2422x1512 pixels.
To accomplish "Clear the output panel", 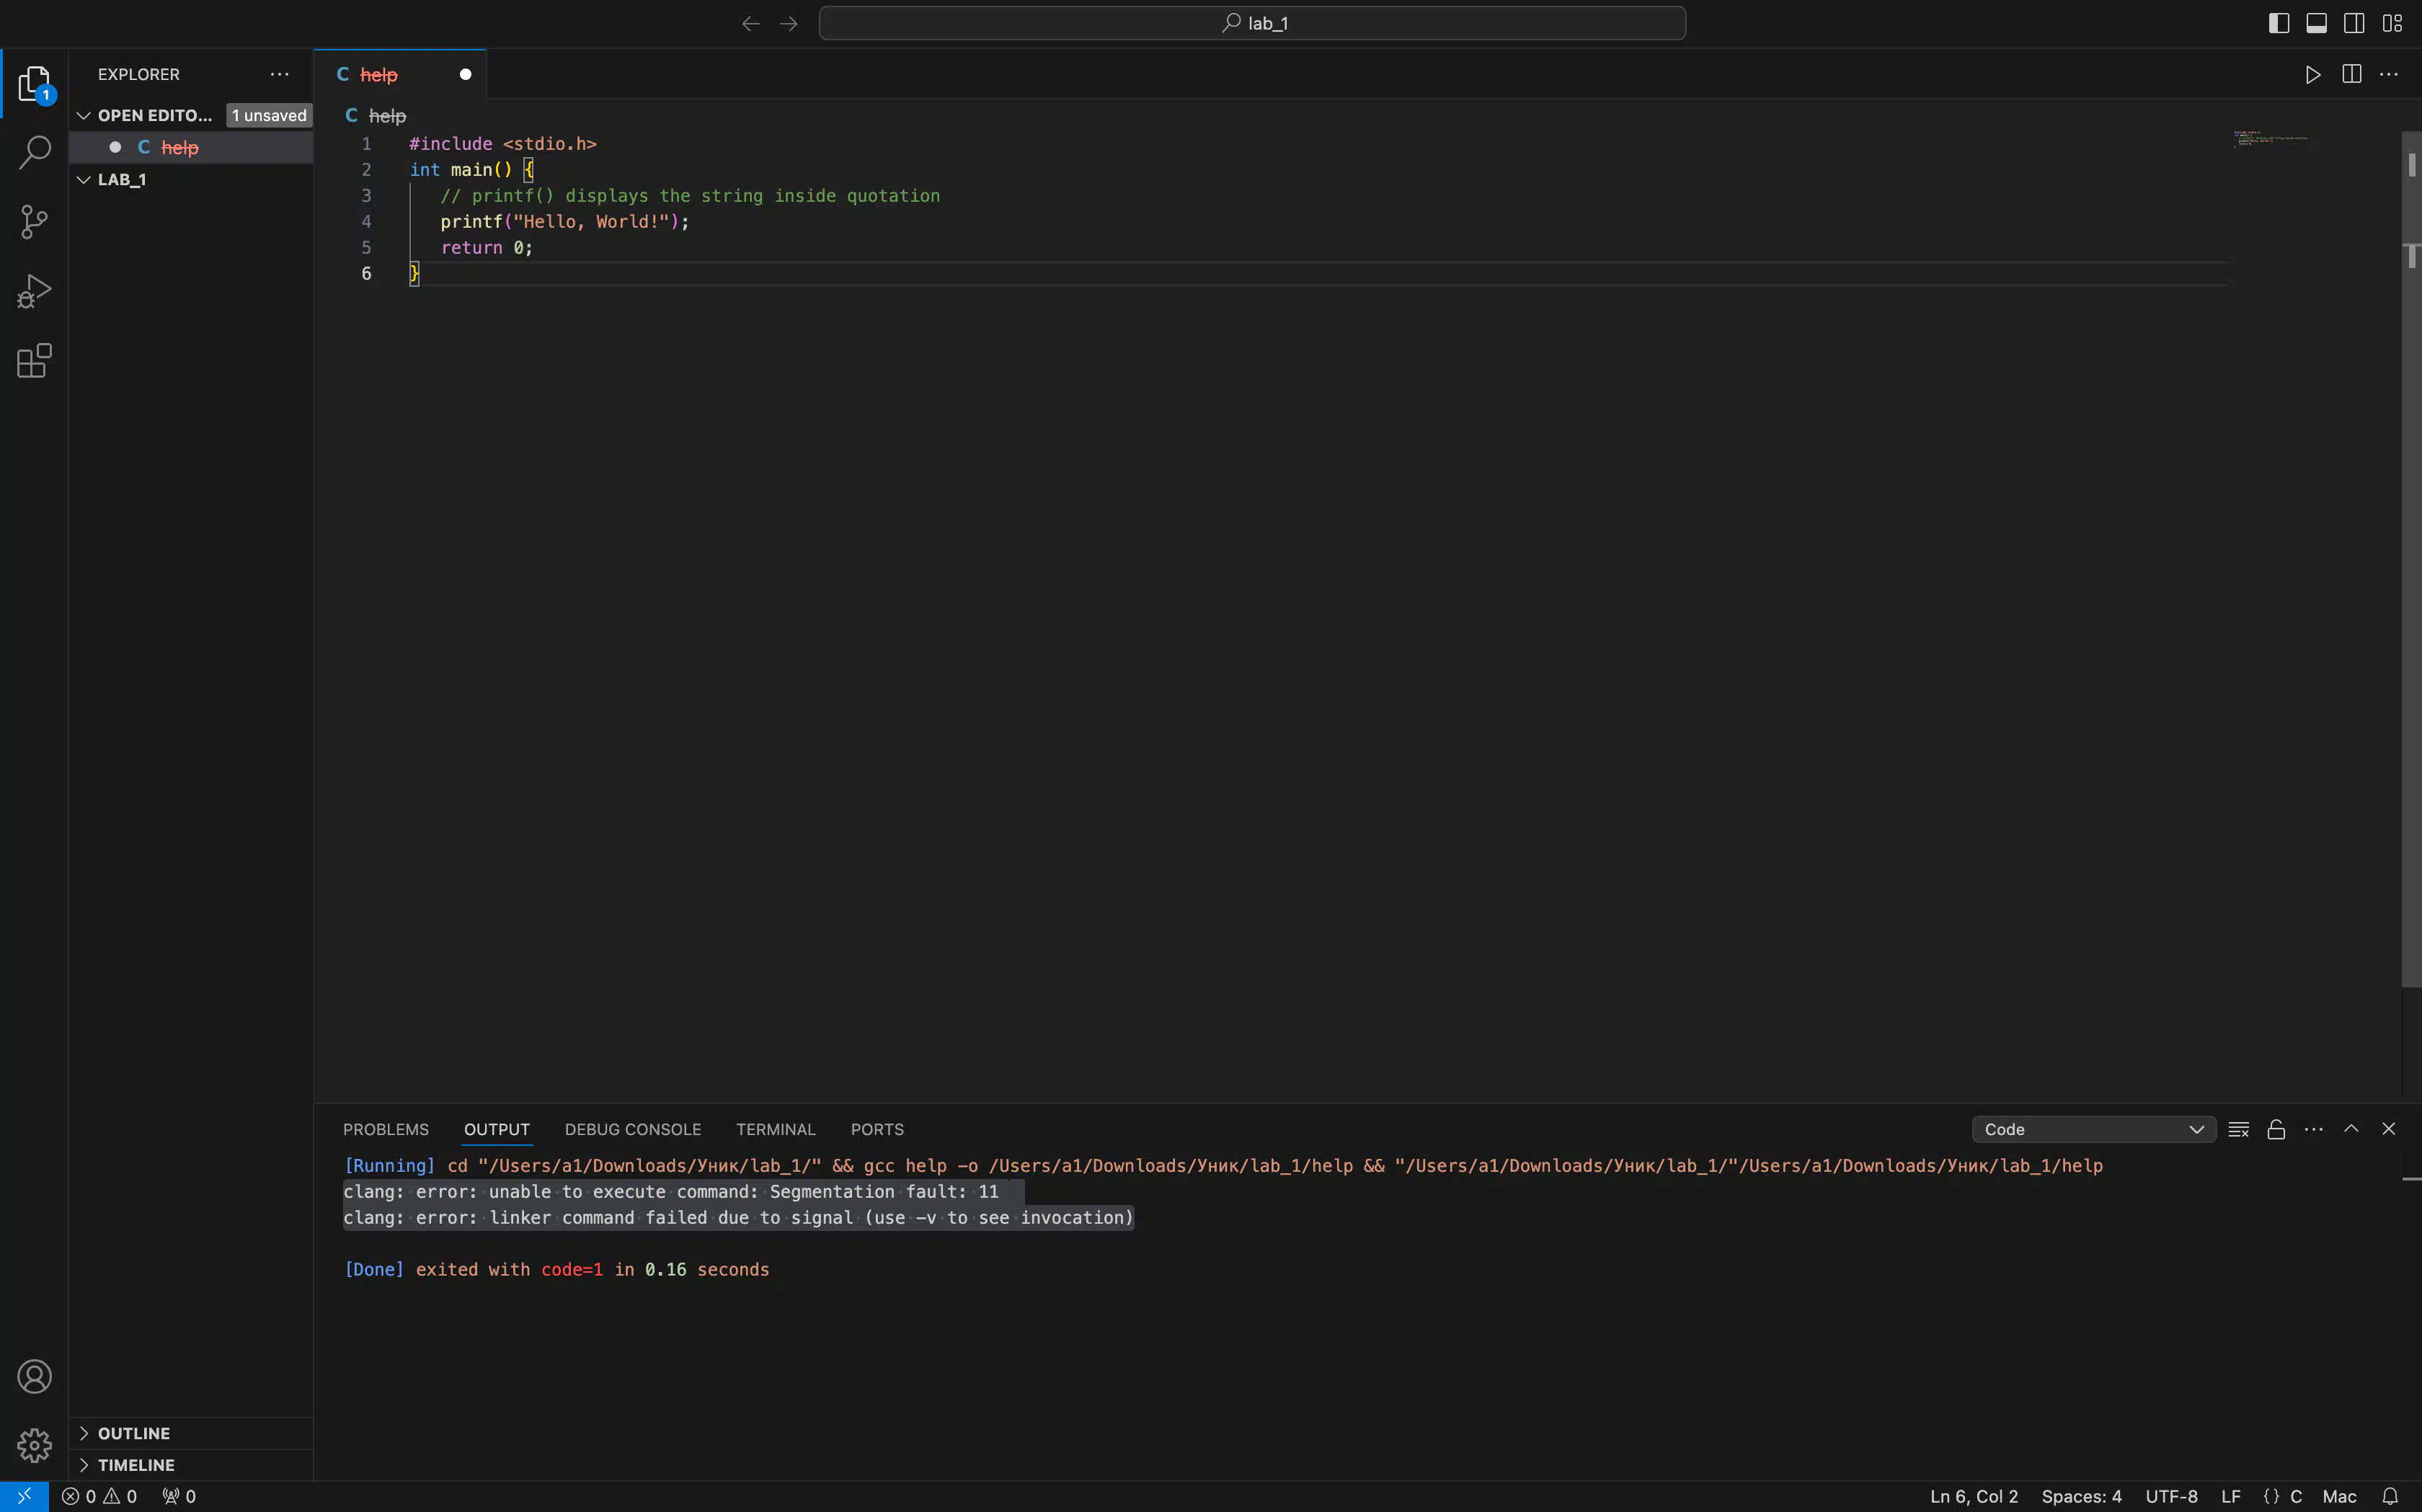I will click(2239, 1129).
